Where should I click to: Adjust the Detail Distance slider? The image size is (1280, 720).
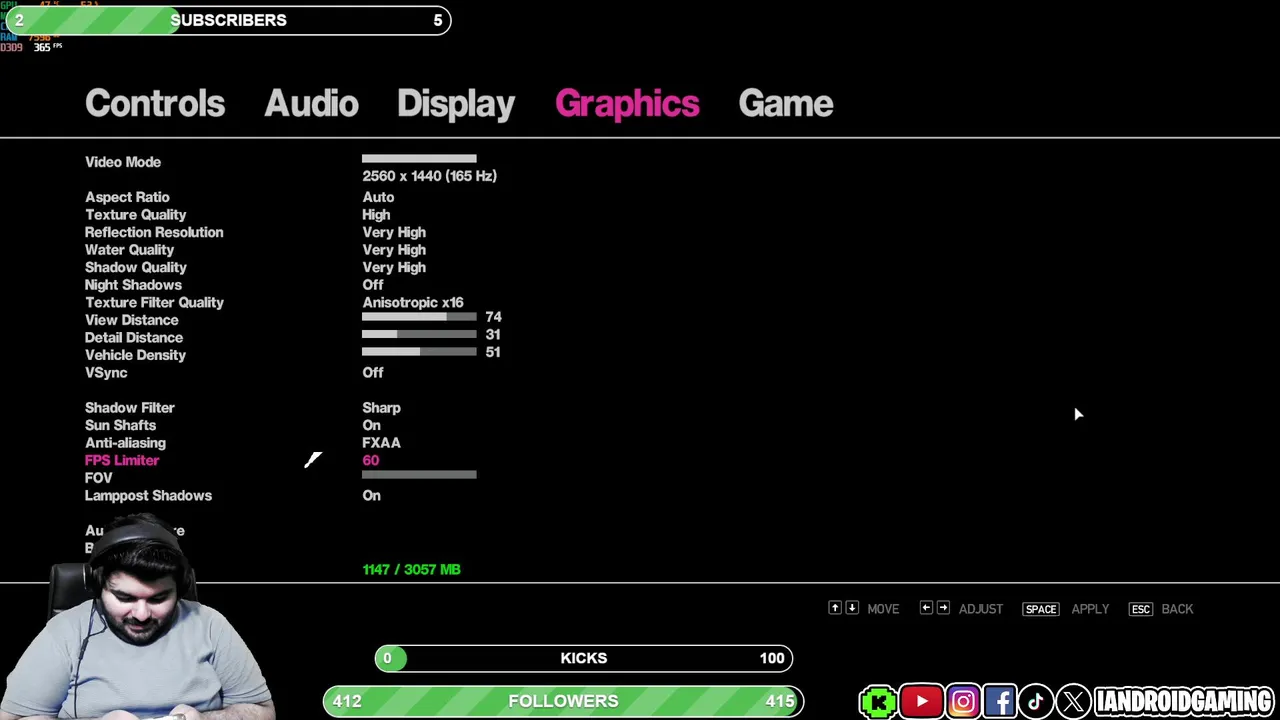[419, 334]
